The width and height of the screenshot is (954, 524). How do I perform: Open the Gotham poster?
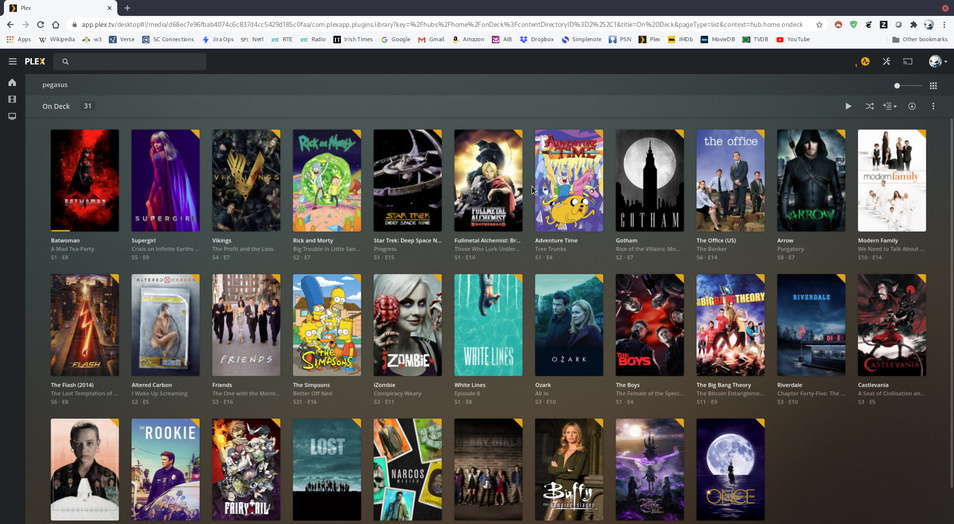pos(650,180)
